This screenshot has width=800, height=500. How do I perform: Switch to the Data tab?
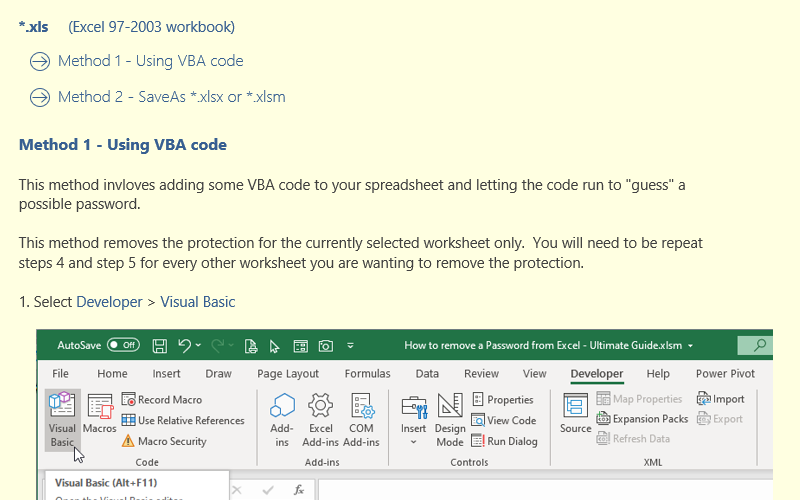[x=427, y=373]
